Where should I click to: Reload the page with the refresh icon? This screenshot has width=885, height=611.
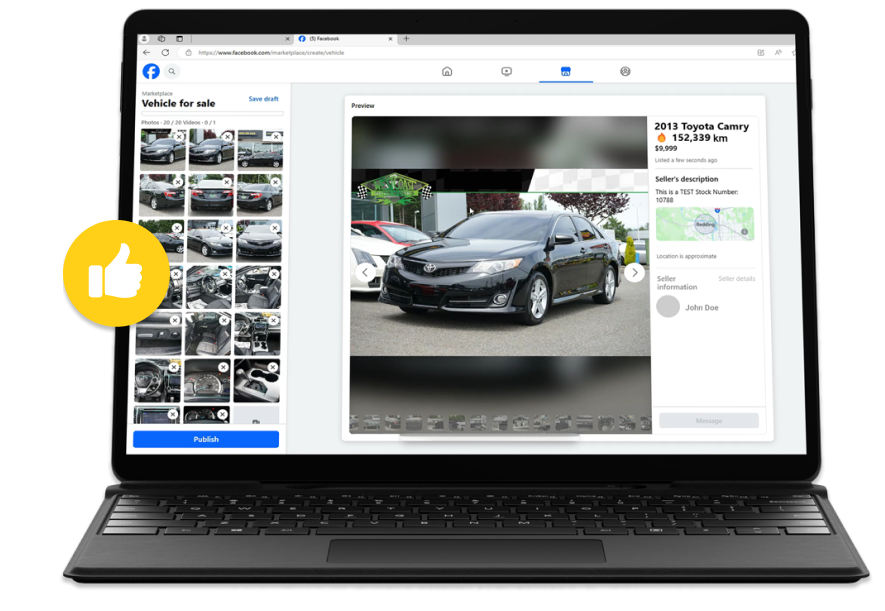[x=164, y=51]
